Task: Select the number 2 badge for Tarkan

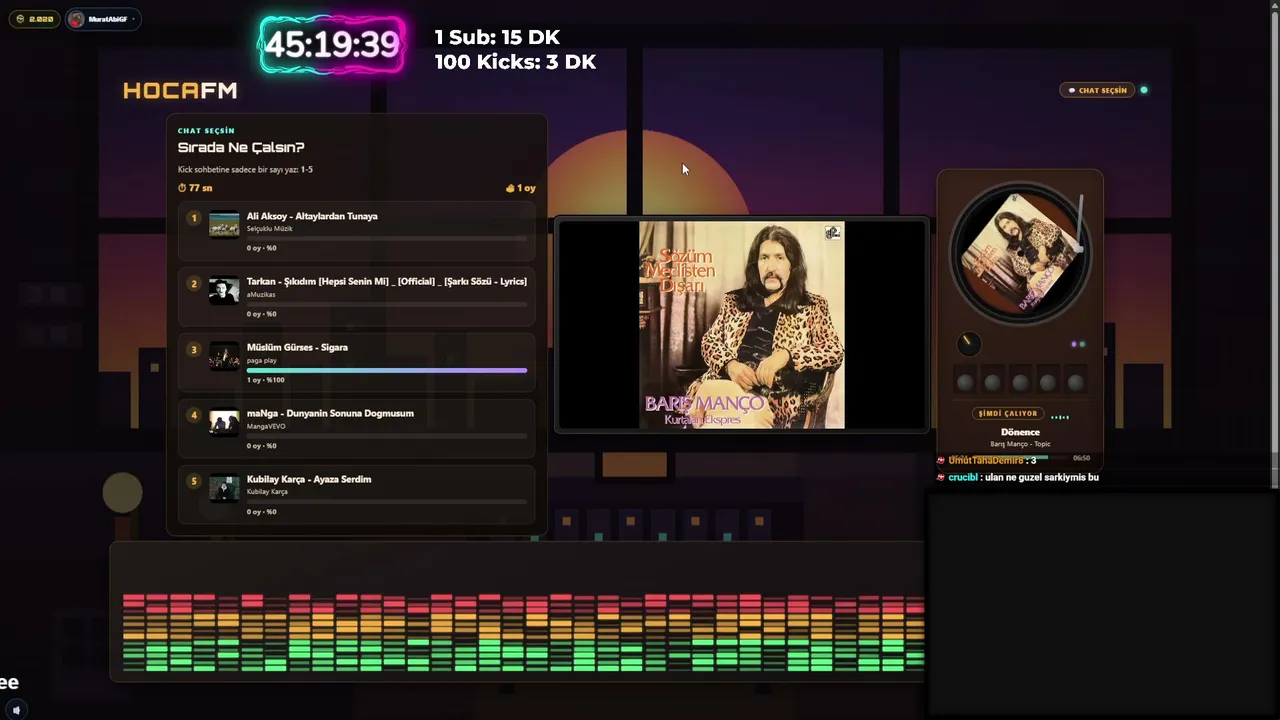Action: (x=194, y=284)
